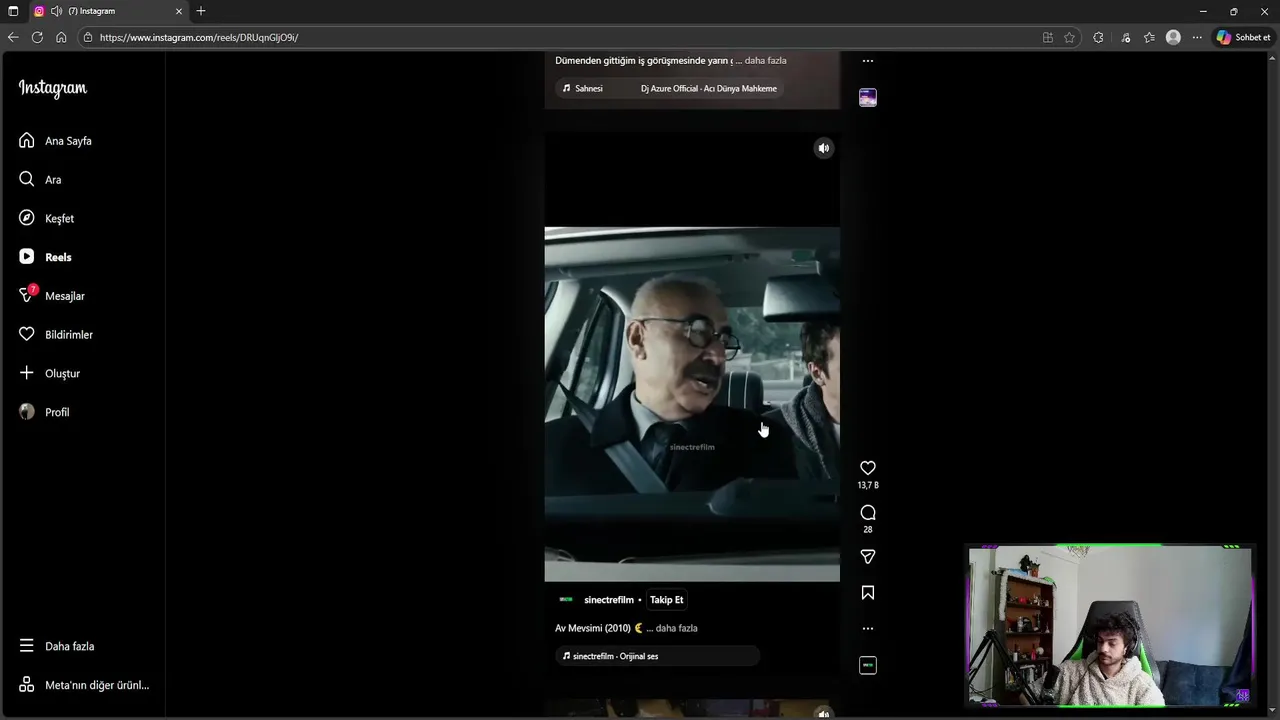Screen dimensions: 1280x720
Task: Open the split screen toolbar icon
Action: click(1047, 37)
